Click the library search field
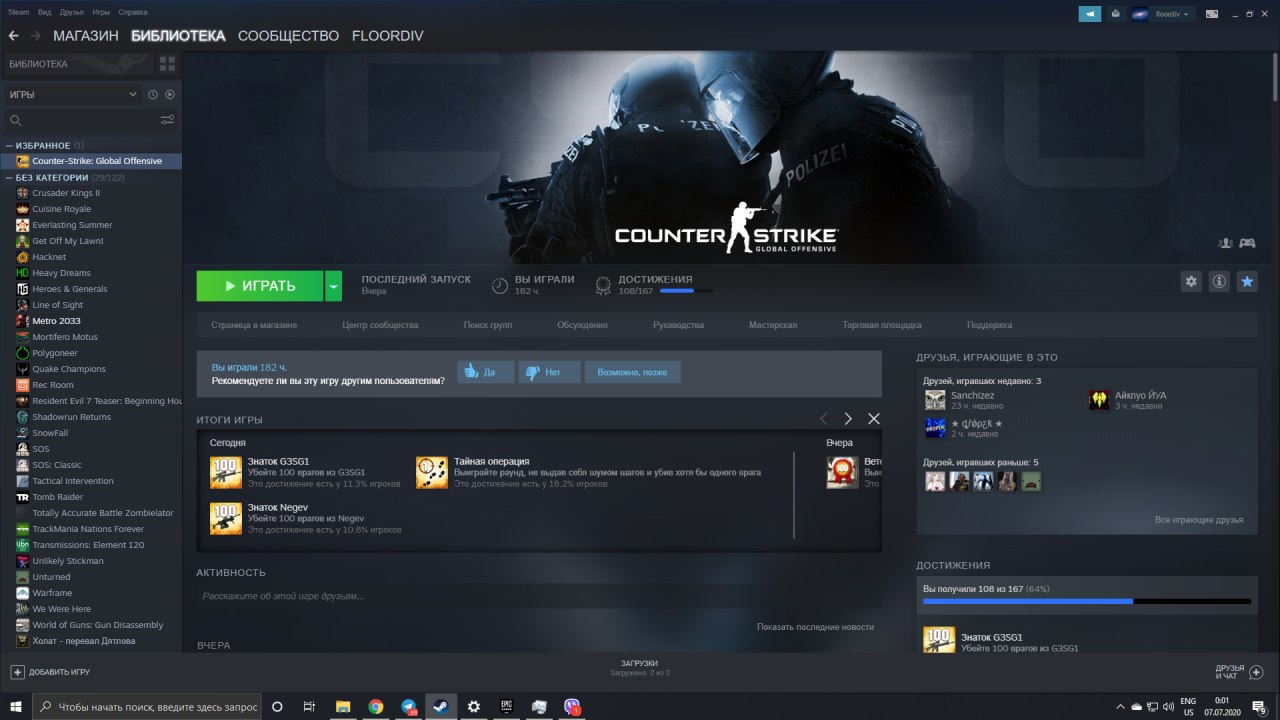 pyautogui.click(x=82, y=120)
